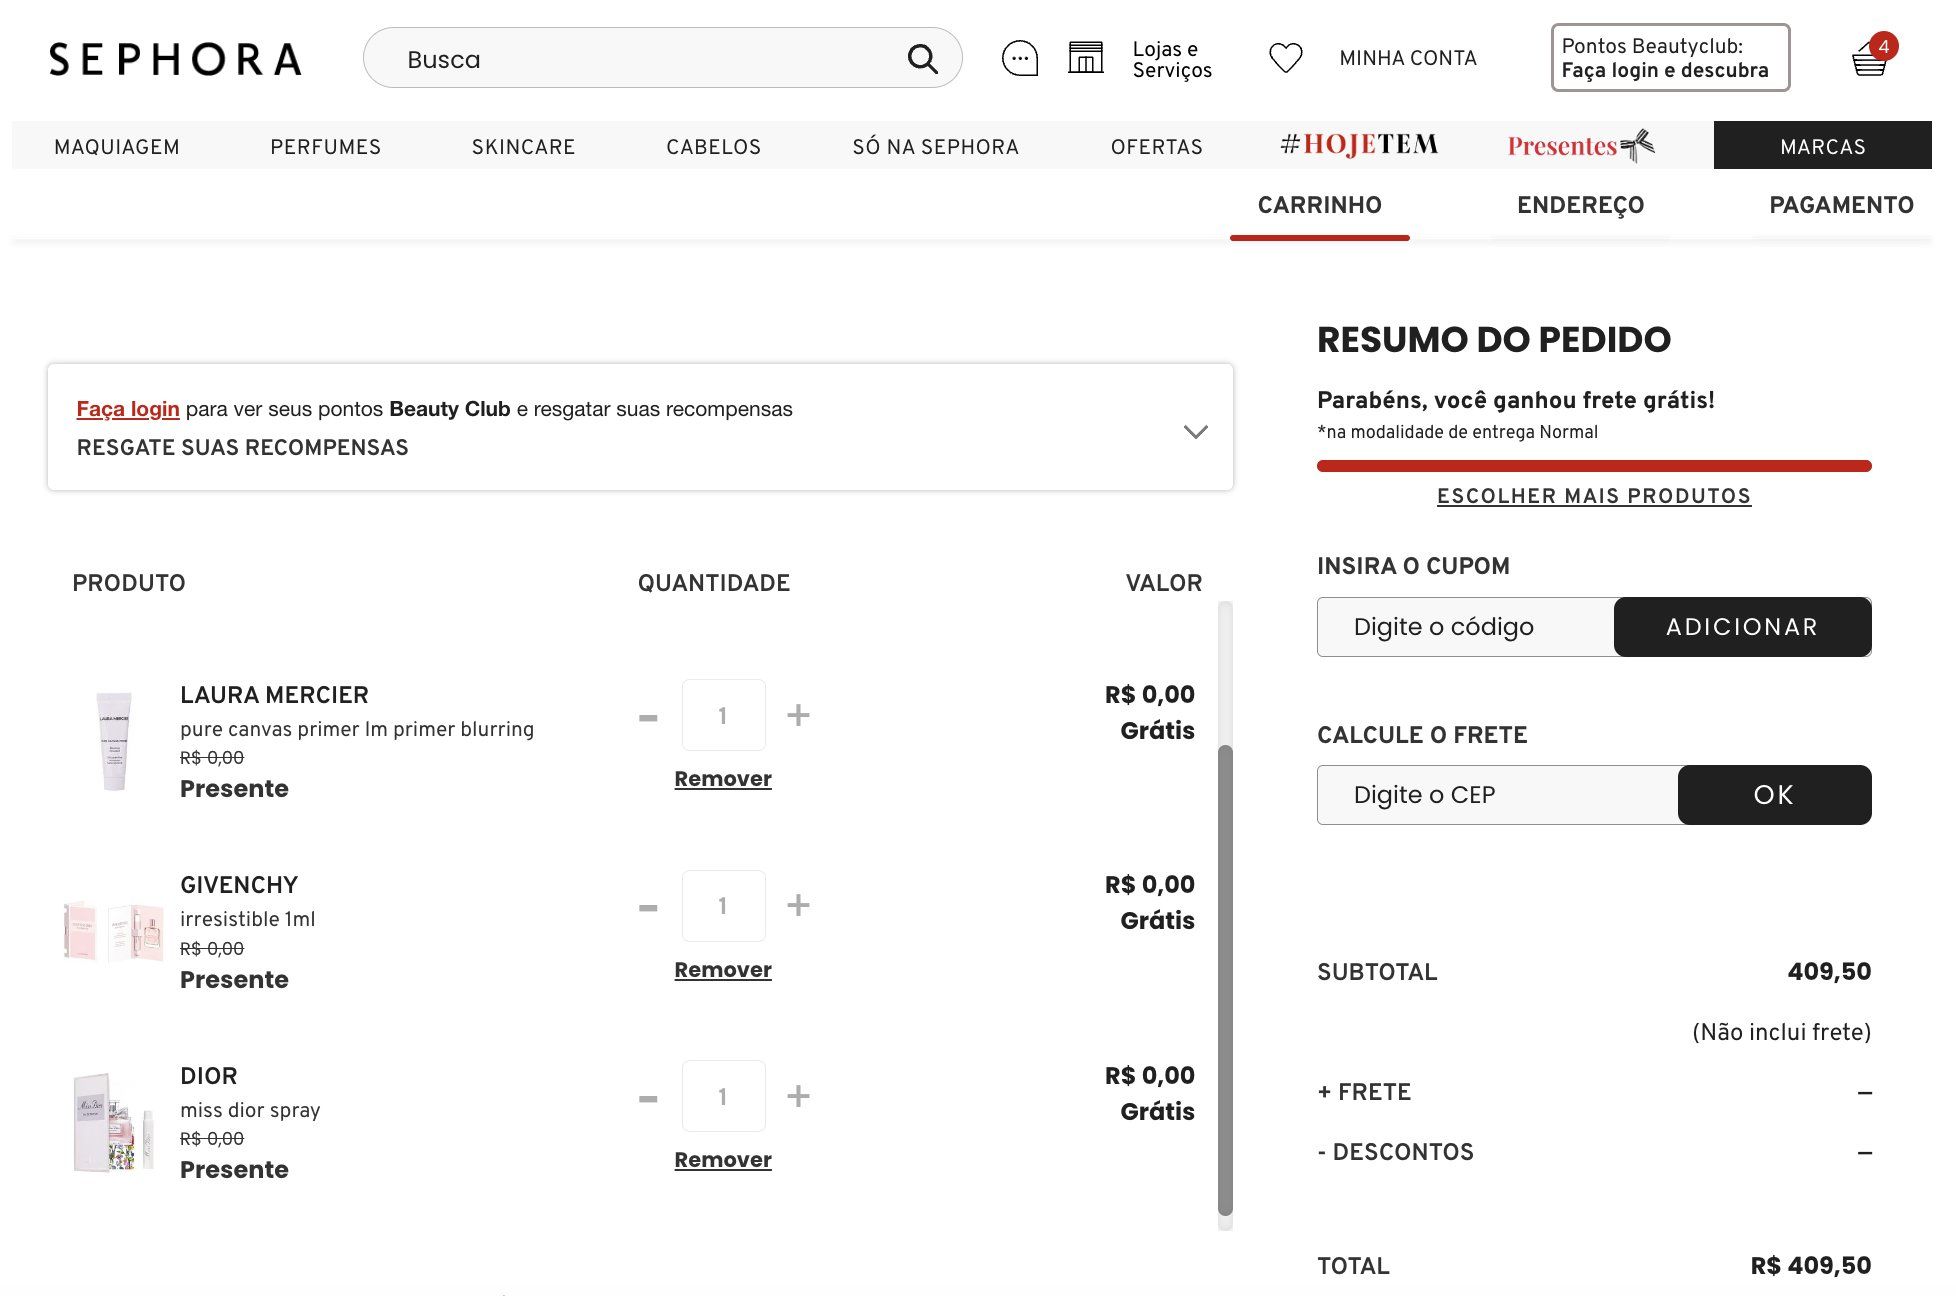This screenshot has height=1296, width=1956.
Task: Open the Laura Mercier product thumbnail
Action: (113, 741)
